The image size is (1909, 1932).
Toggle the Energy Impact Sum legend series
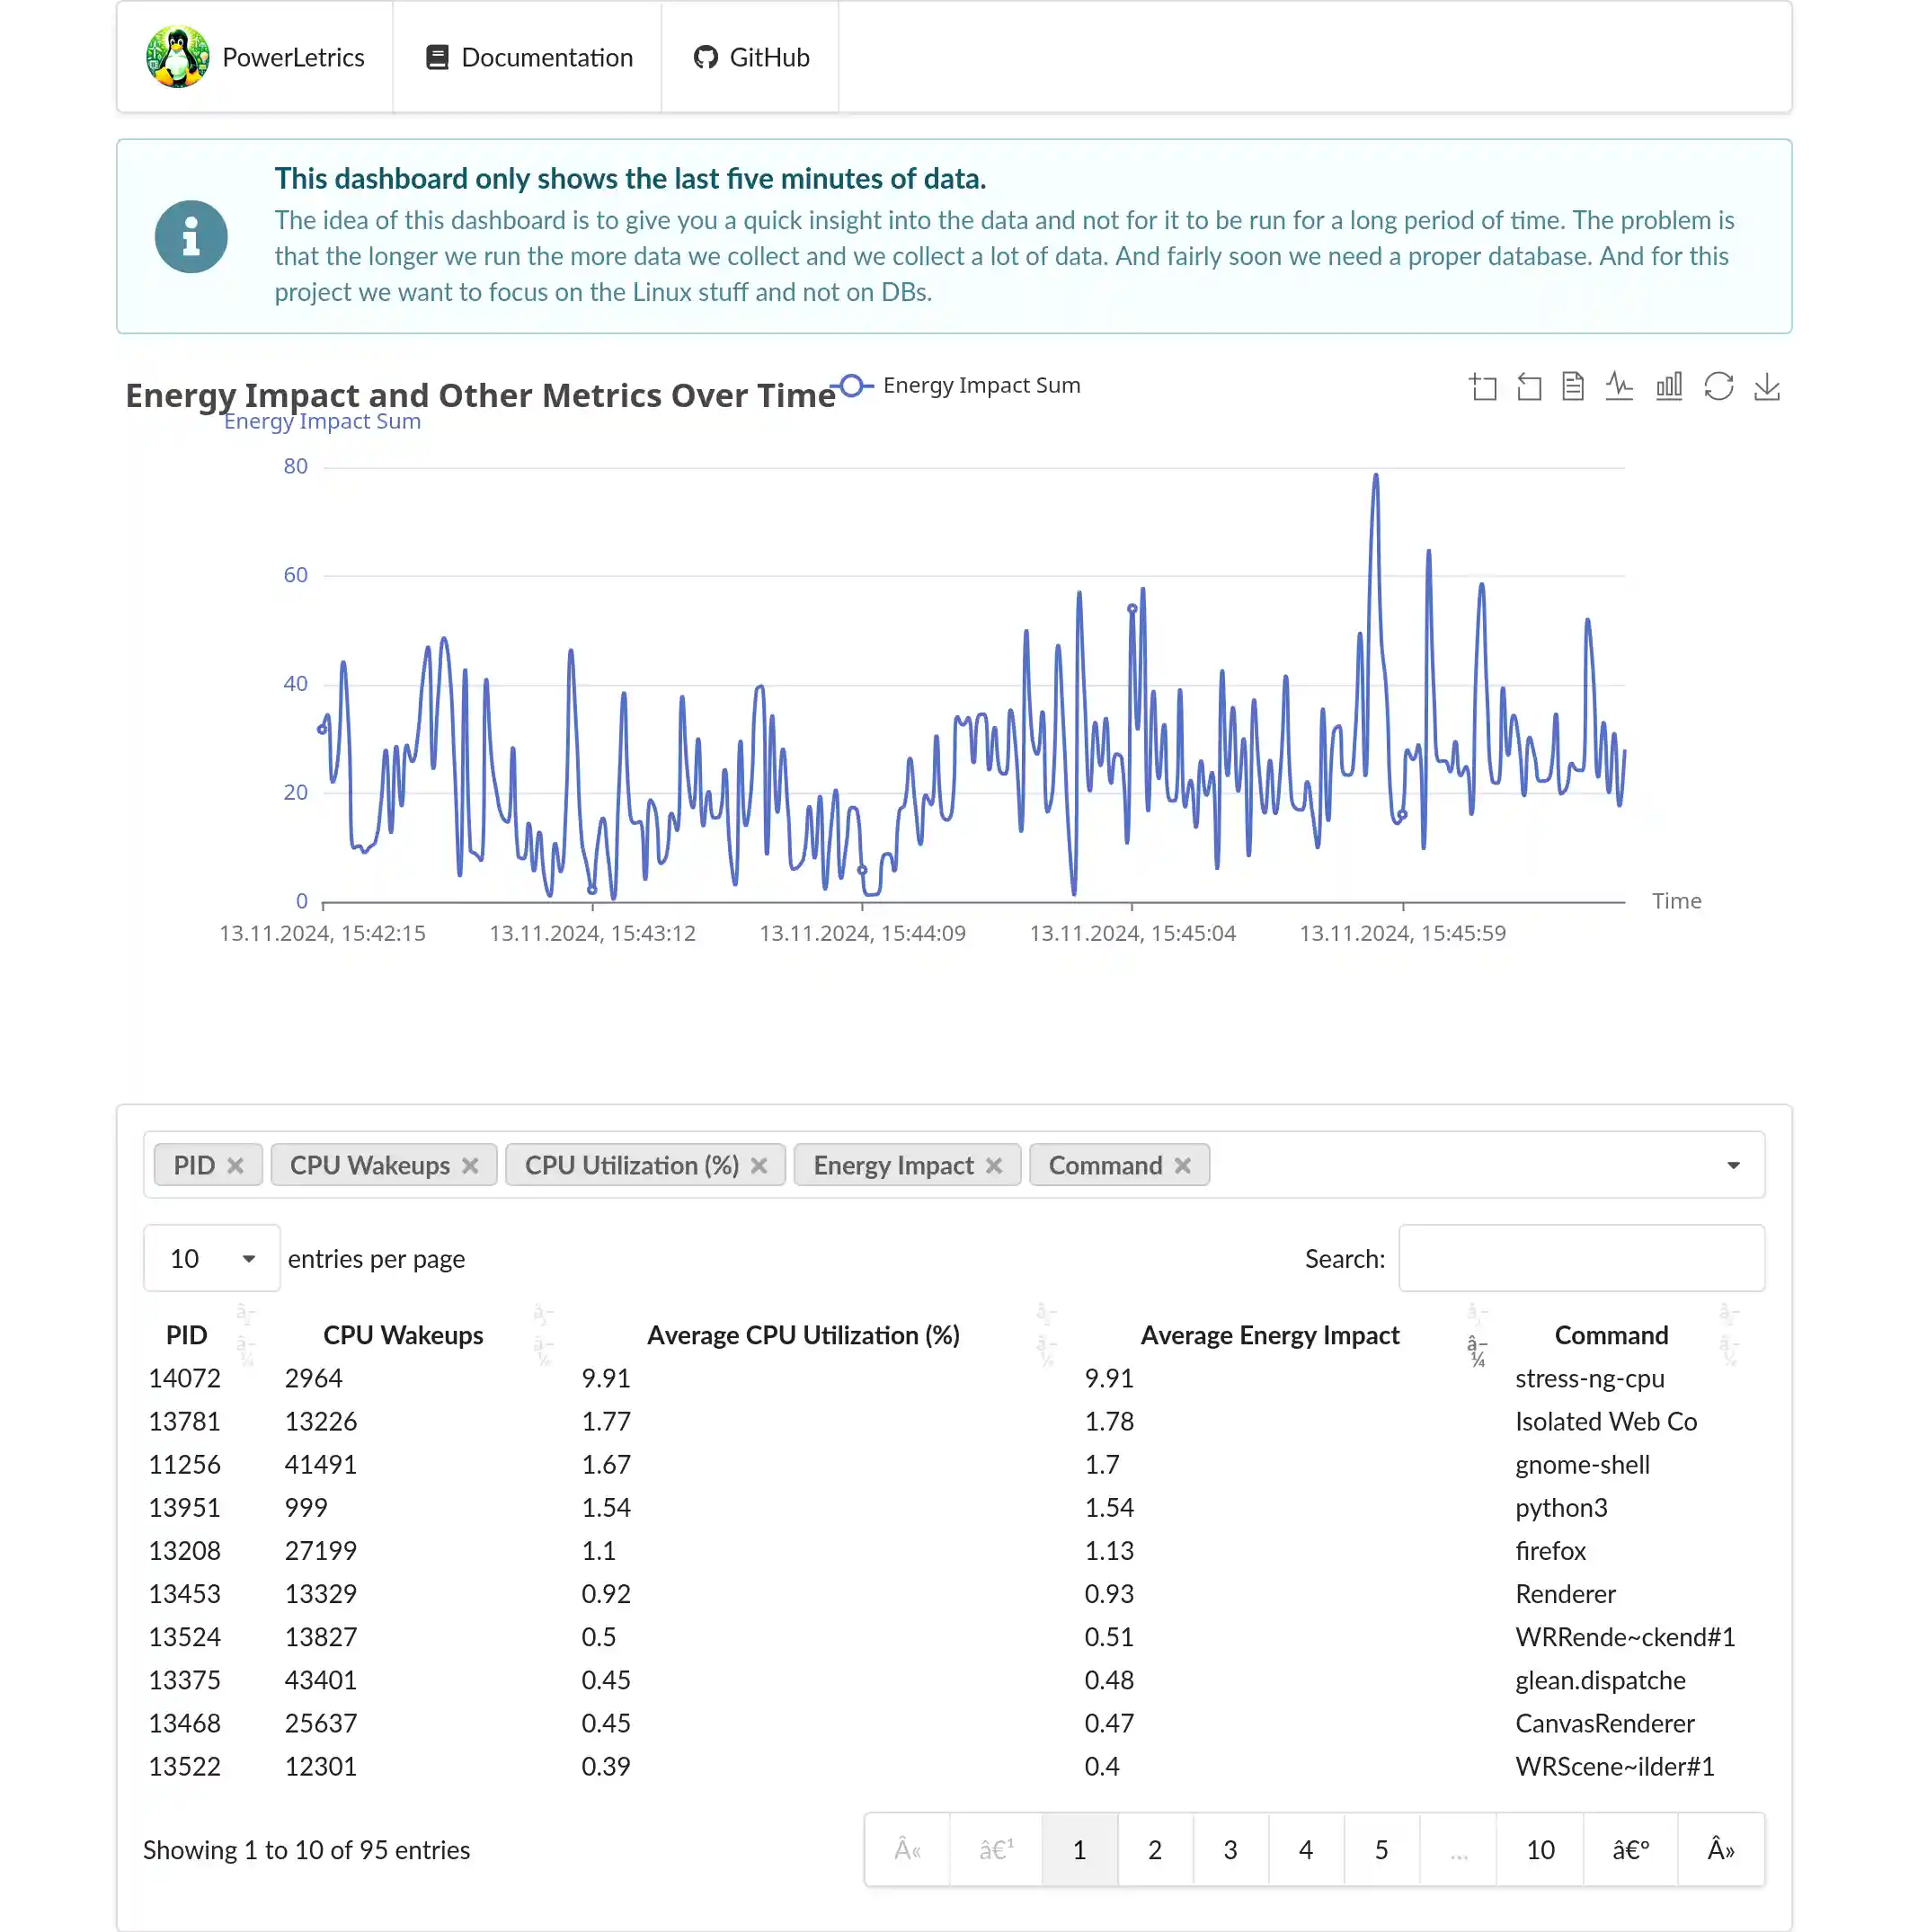(962, 385)
